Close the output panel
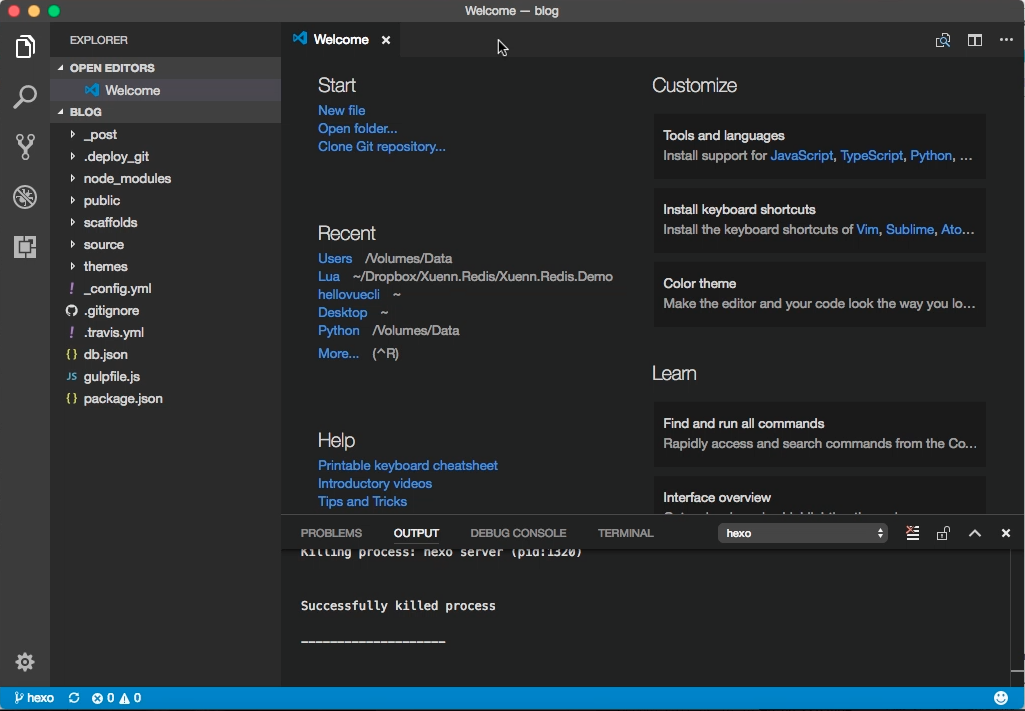Image resolution: width=1025 pixels, height=711 pixels. (1006, 533)
